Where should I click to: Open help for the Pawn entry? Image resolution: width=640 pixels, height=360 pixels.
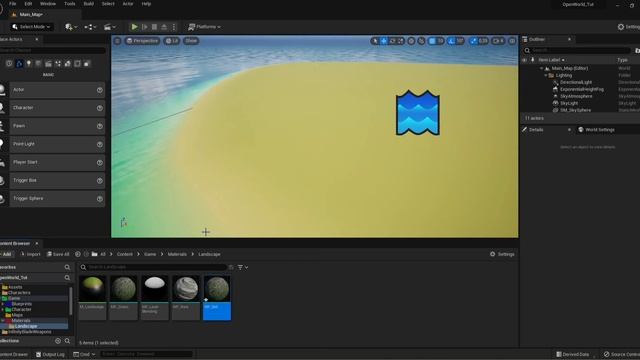[100, 126]
